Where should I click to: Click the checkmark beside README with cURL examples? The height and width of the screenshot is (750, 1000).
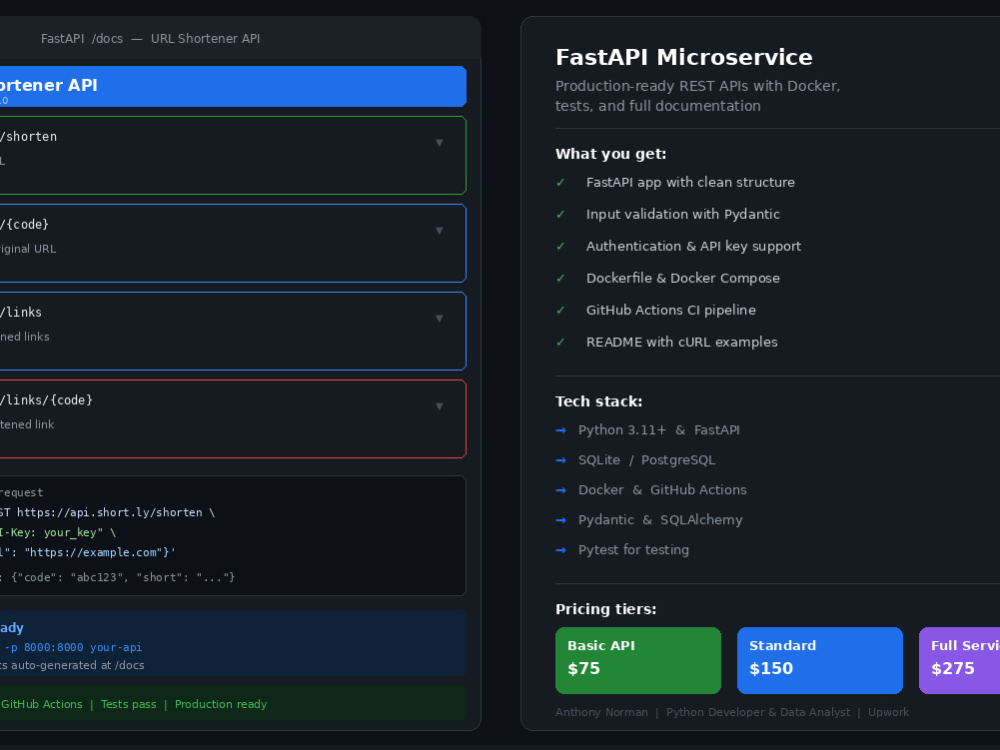pos(561,342)
